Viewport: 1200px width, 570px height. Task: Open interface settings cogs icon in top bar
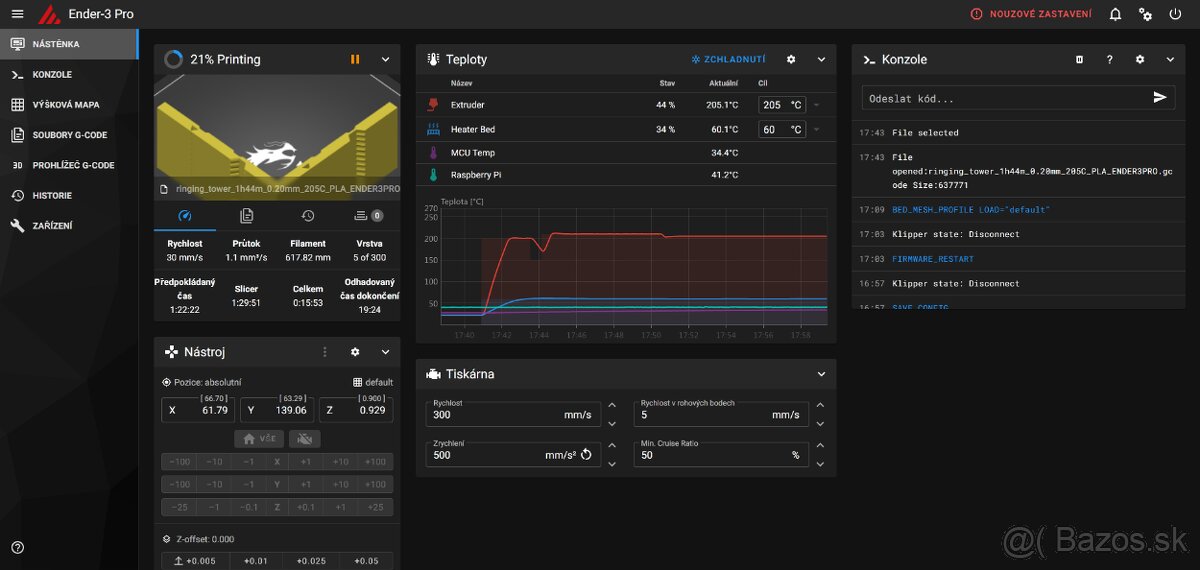pyautogui.click(x=1145, y=14)
